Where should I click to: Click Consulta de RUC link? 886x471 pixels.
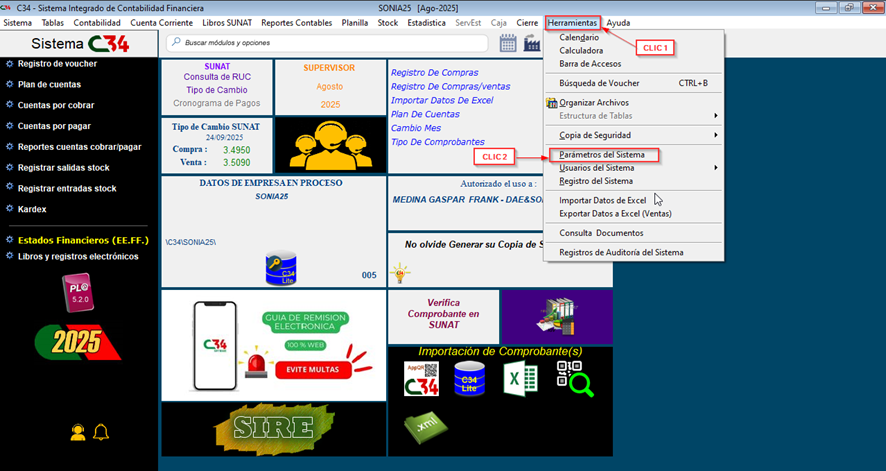pos(216,77)
